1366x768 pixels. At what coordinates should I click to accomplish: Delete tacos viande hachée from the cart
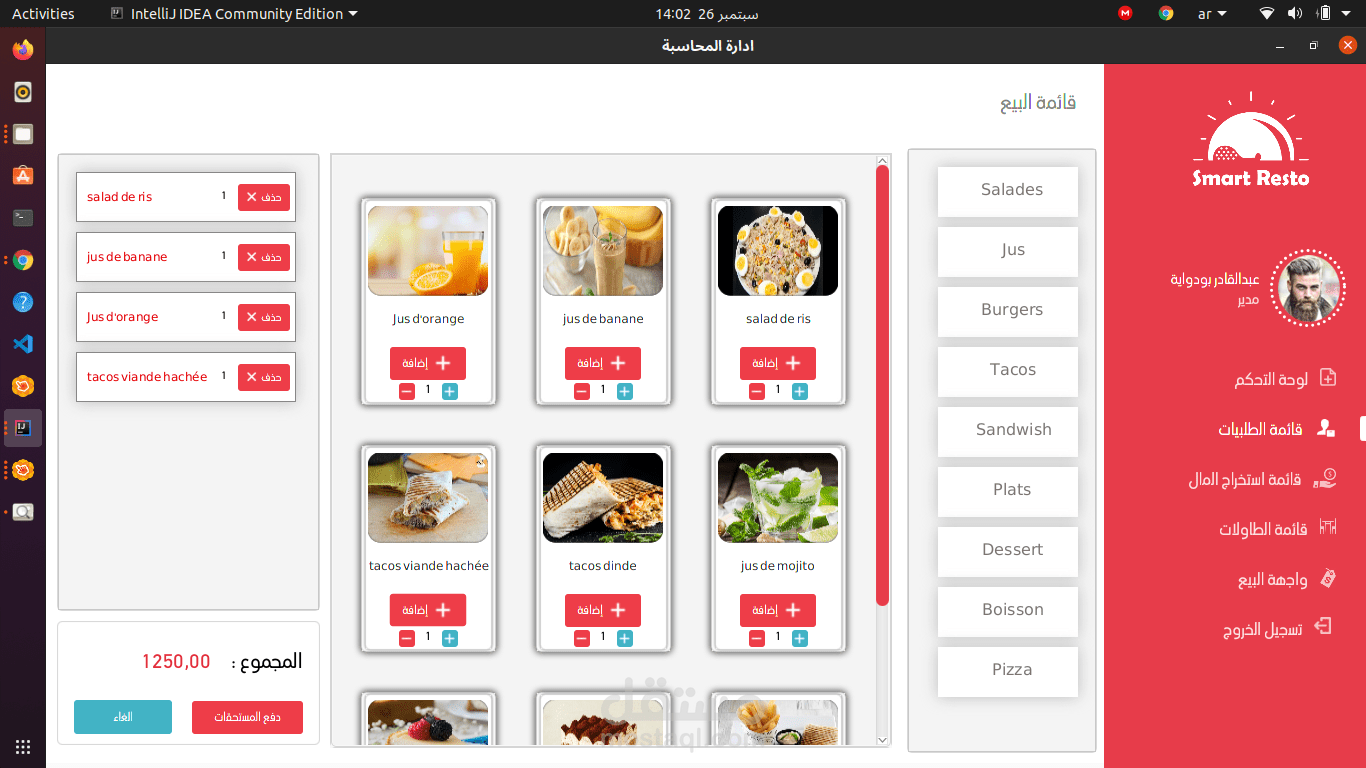pos(264,377)
